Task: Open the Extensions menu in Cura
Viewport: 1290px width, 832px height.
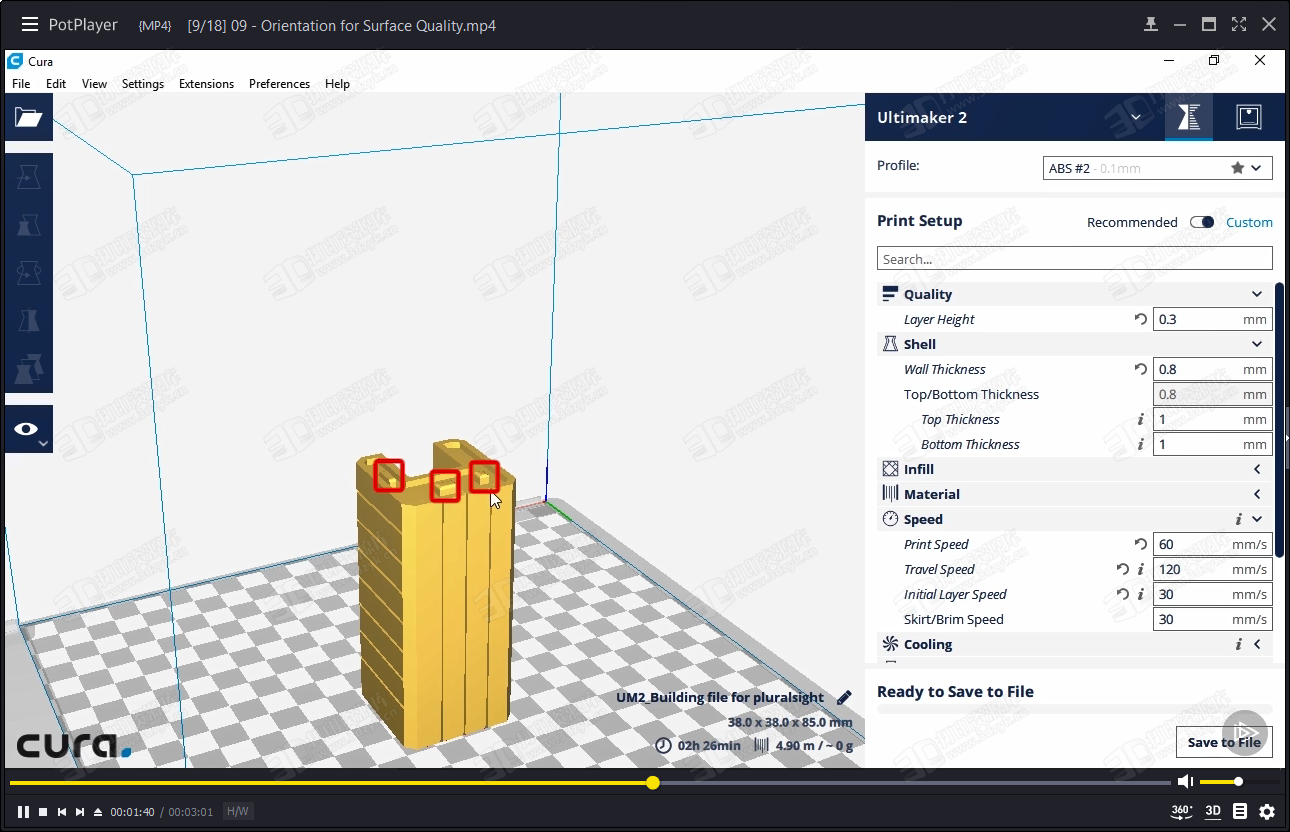Action: tap(206, 84)
